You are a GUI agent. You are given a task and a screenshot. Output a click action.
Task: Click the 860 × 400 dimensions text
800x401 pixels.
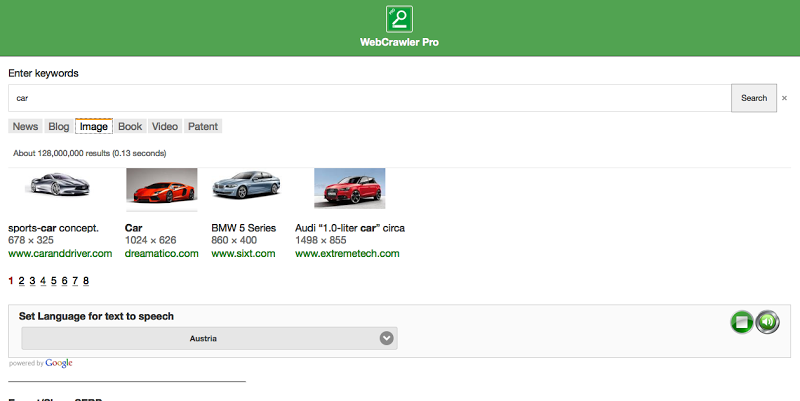234,240
